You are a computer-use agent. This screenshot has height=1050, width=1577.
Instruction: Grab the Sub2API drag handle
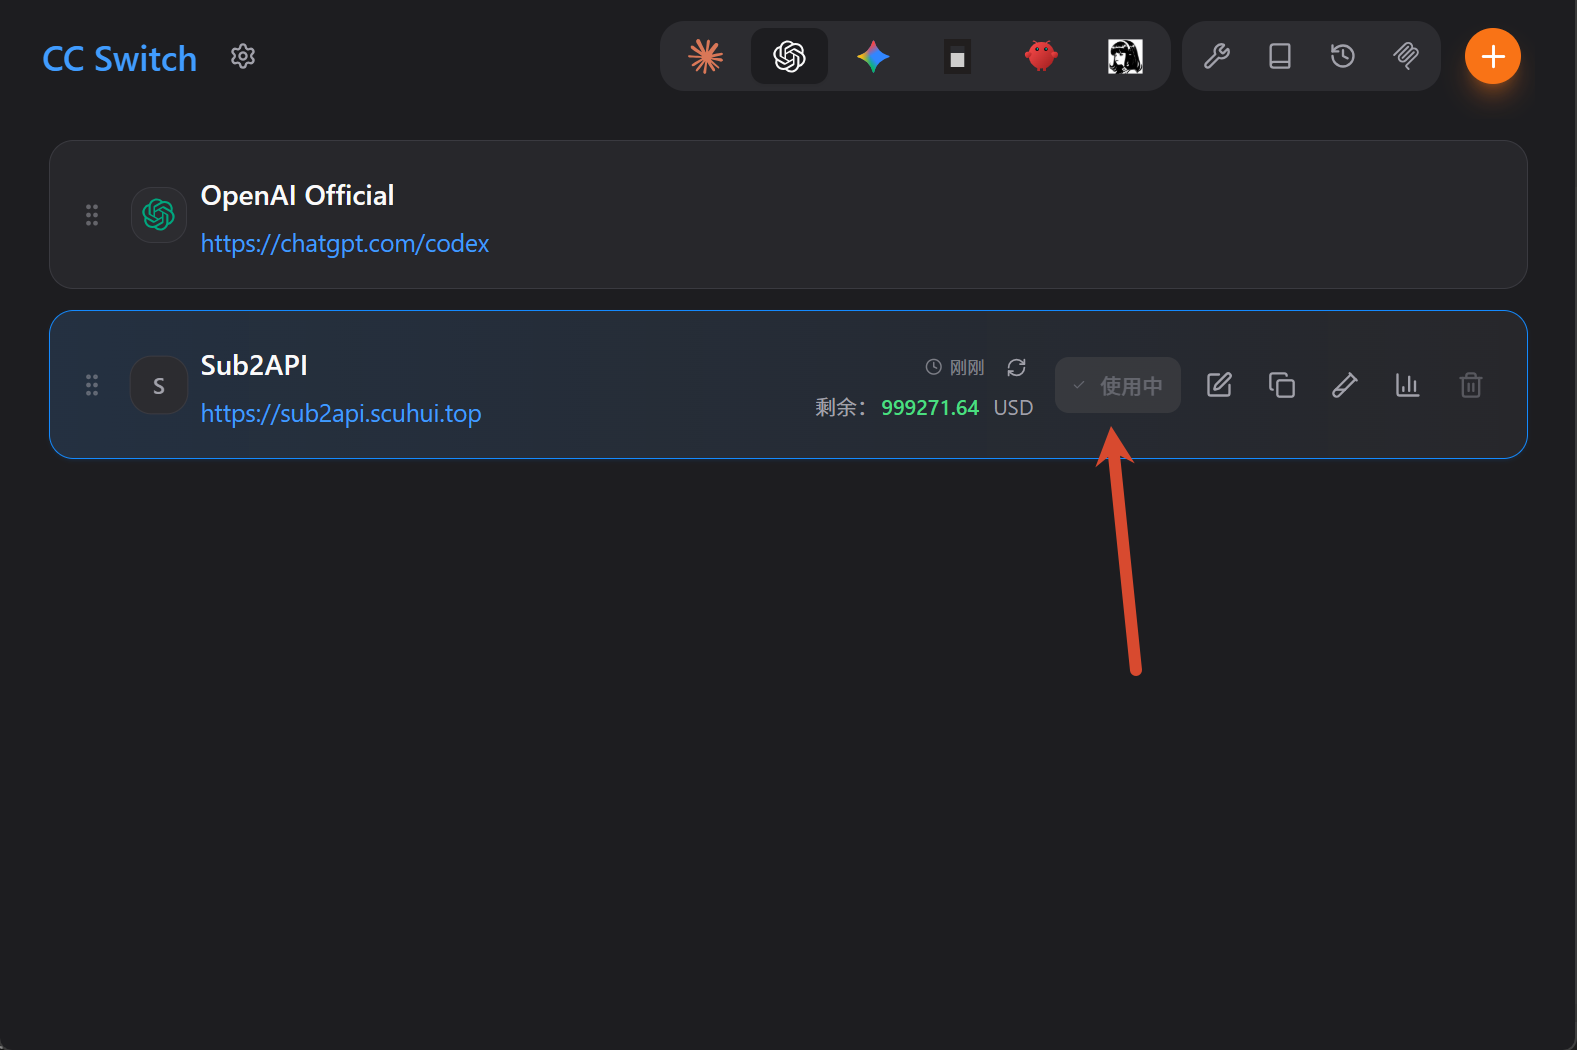(92, 385)
